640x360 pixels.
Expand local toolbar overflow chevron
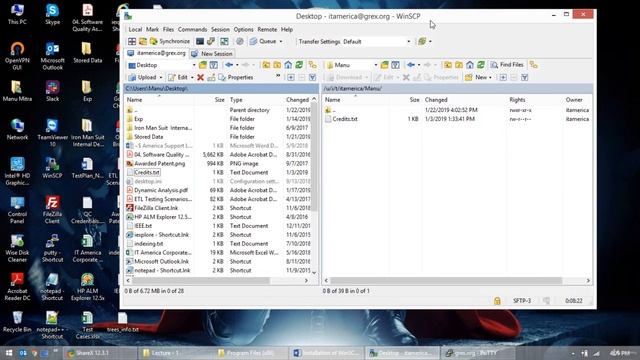tap(278, 76)
